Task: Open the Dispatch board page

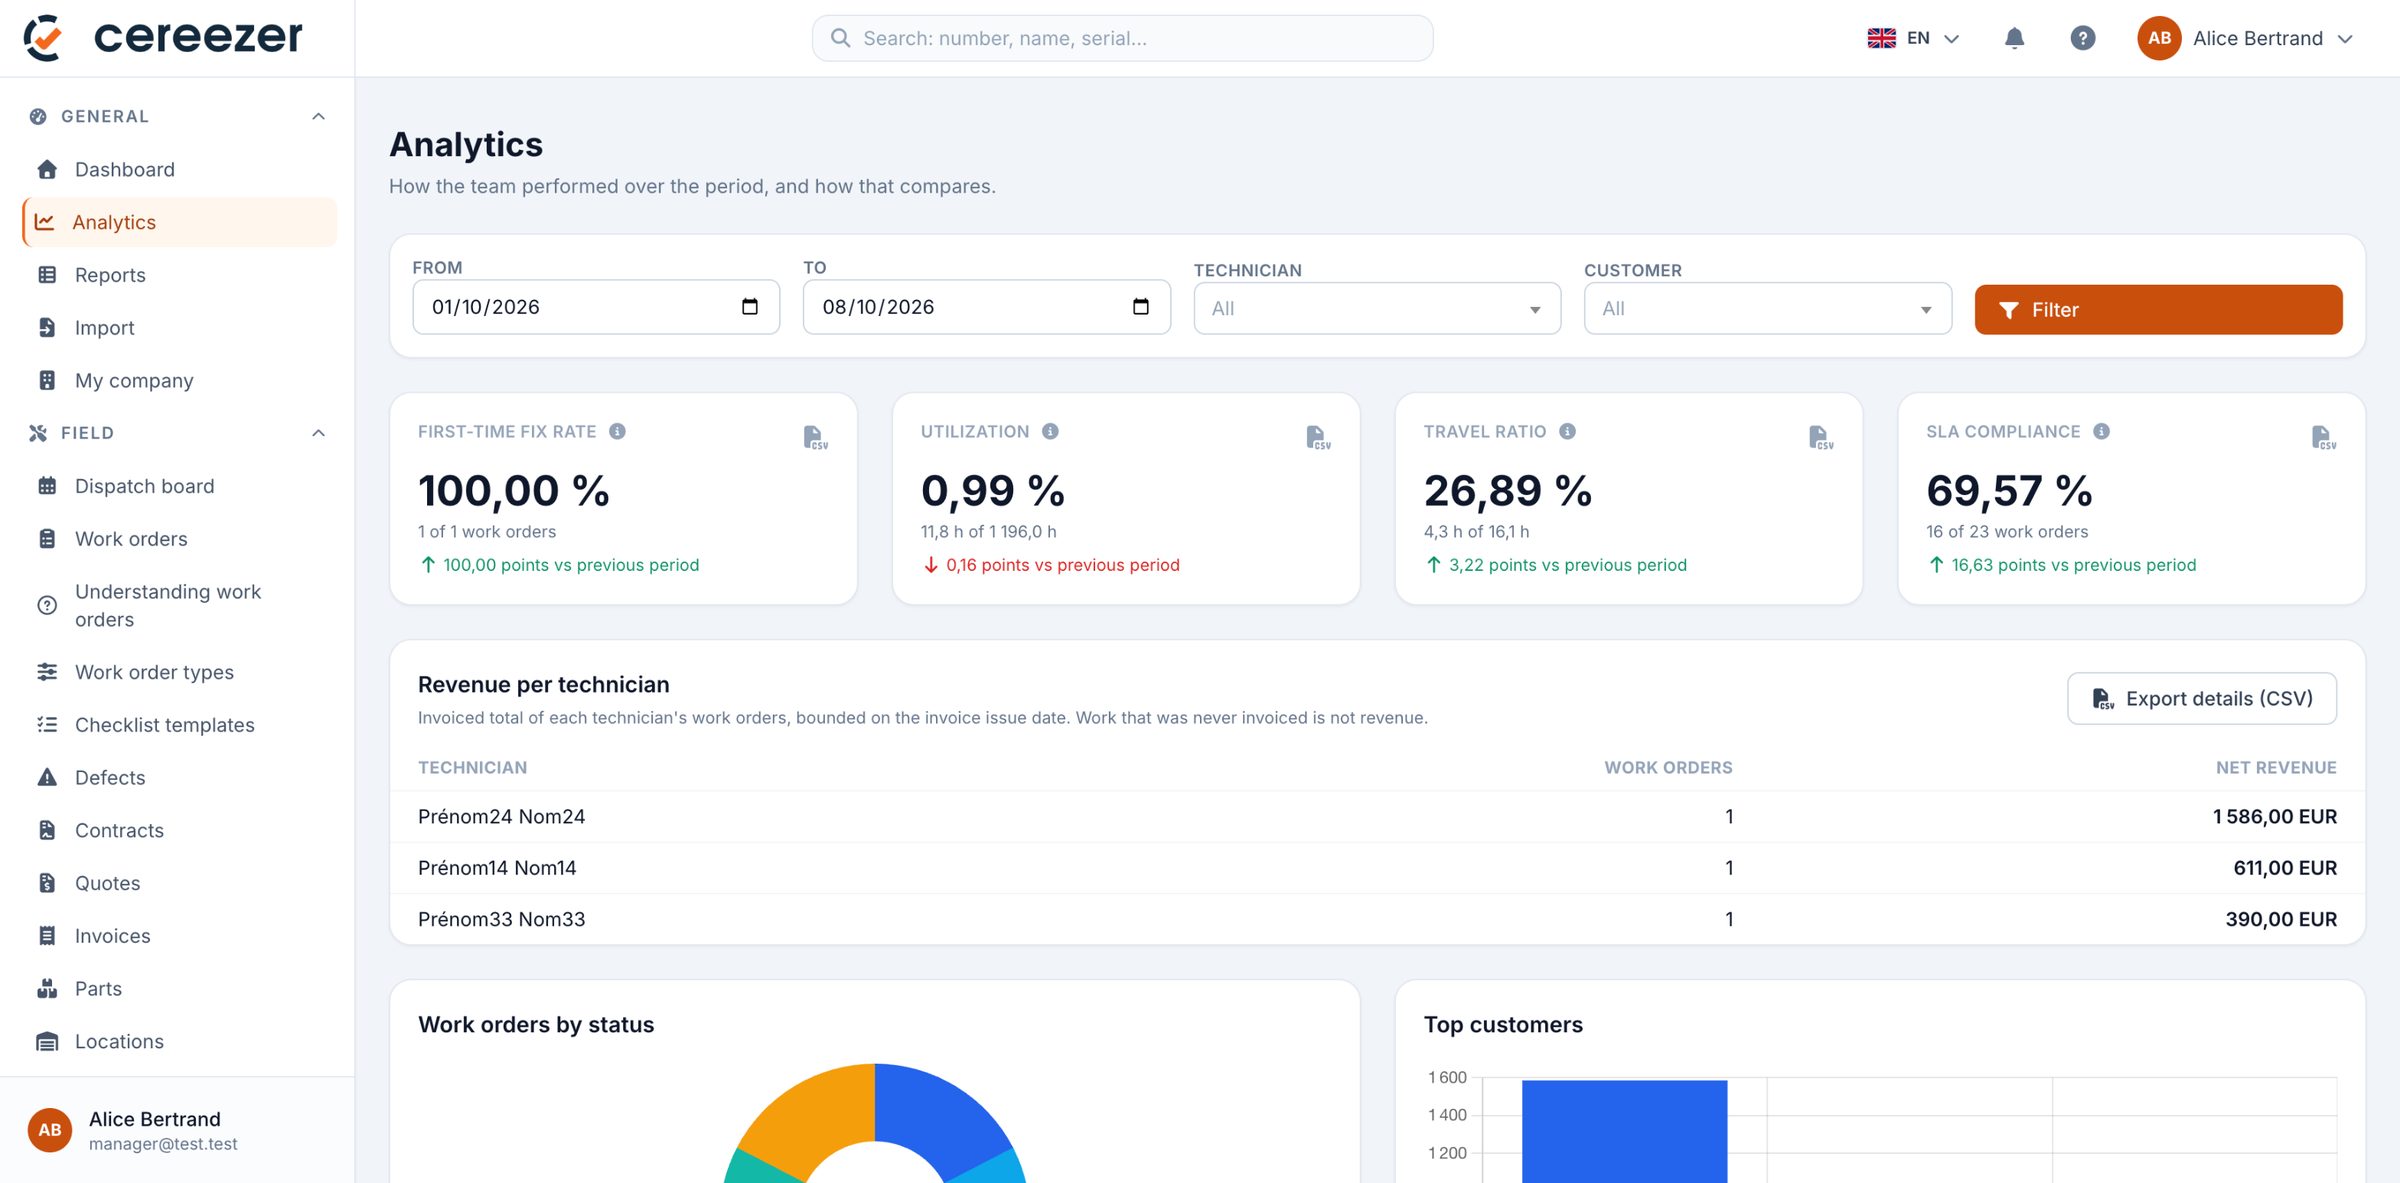Action: point(179,486)
